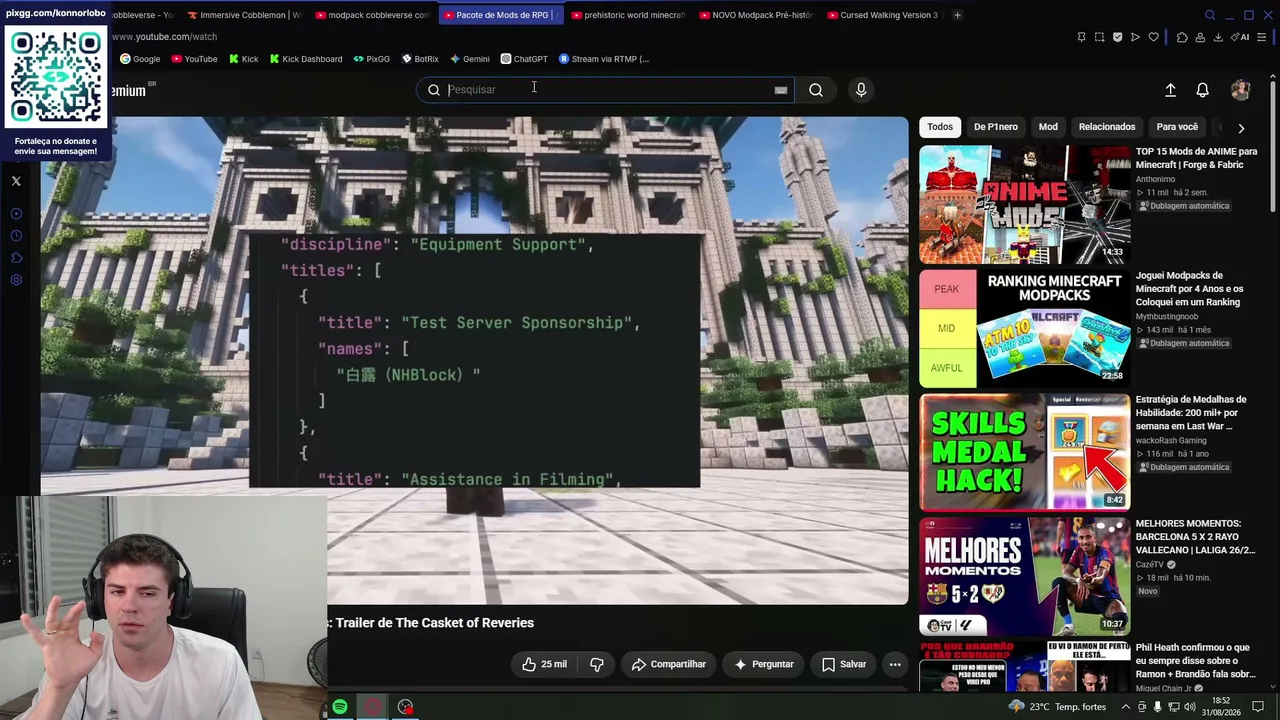Screen dimensions: 1280x720
Task: Save video with the Salvar button
Action: (x=844, y=664)
